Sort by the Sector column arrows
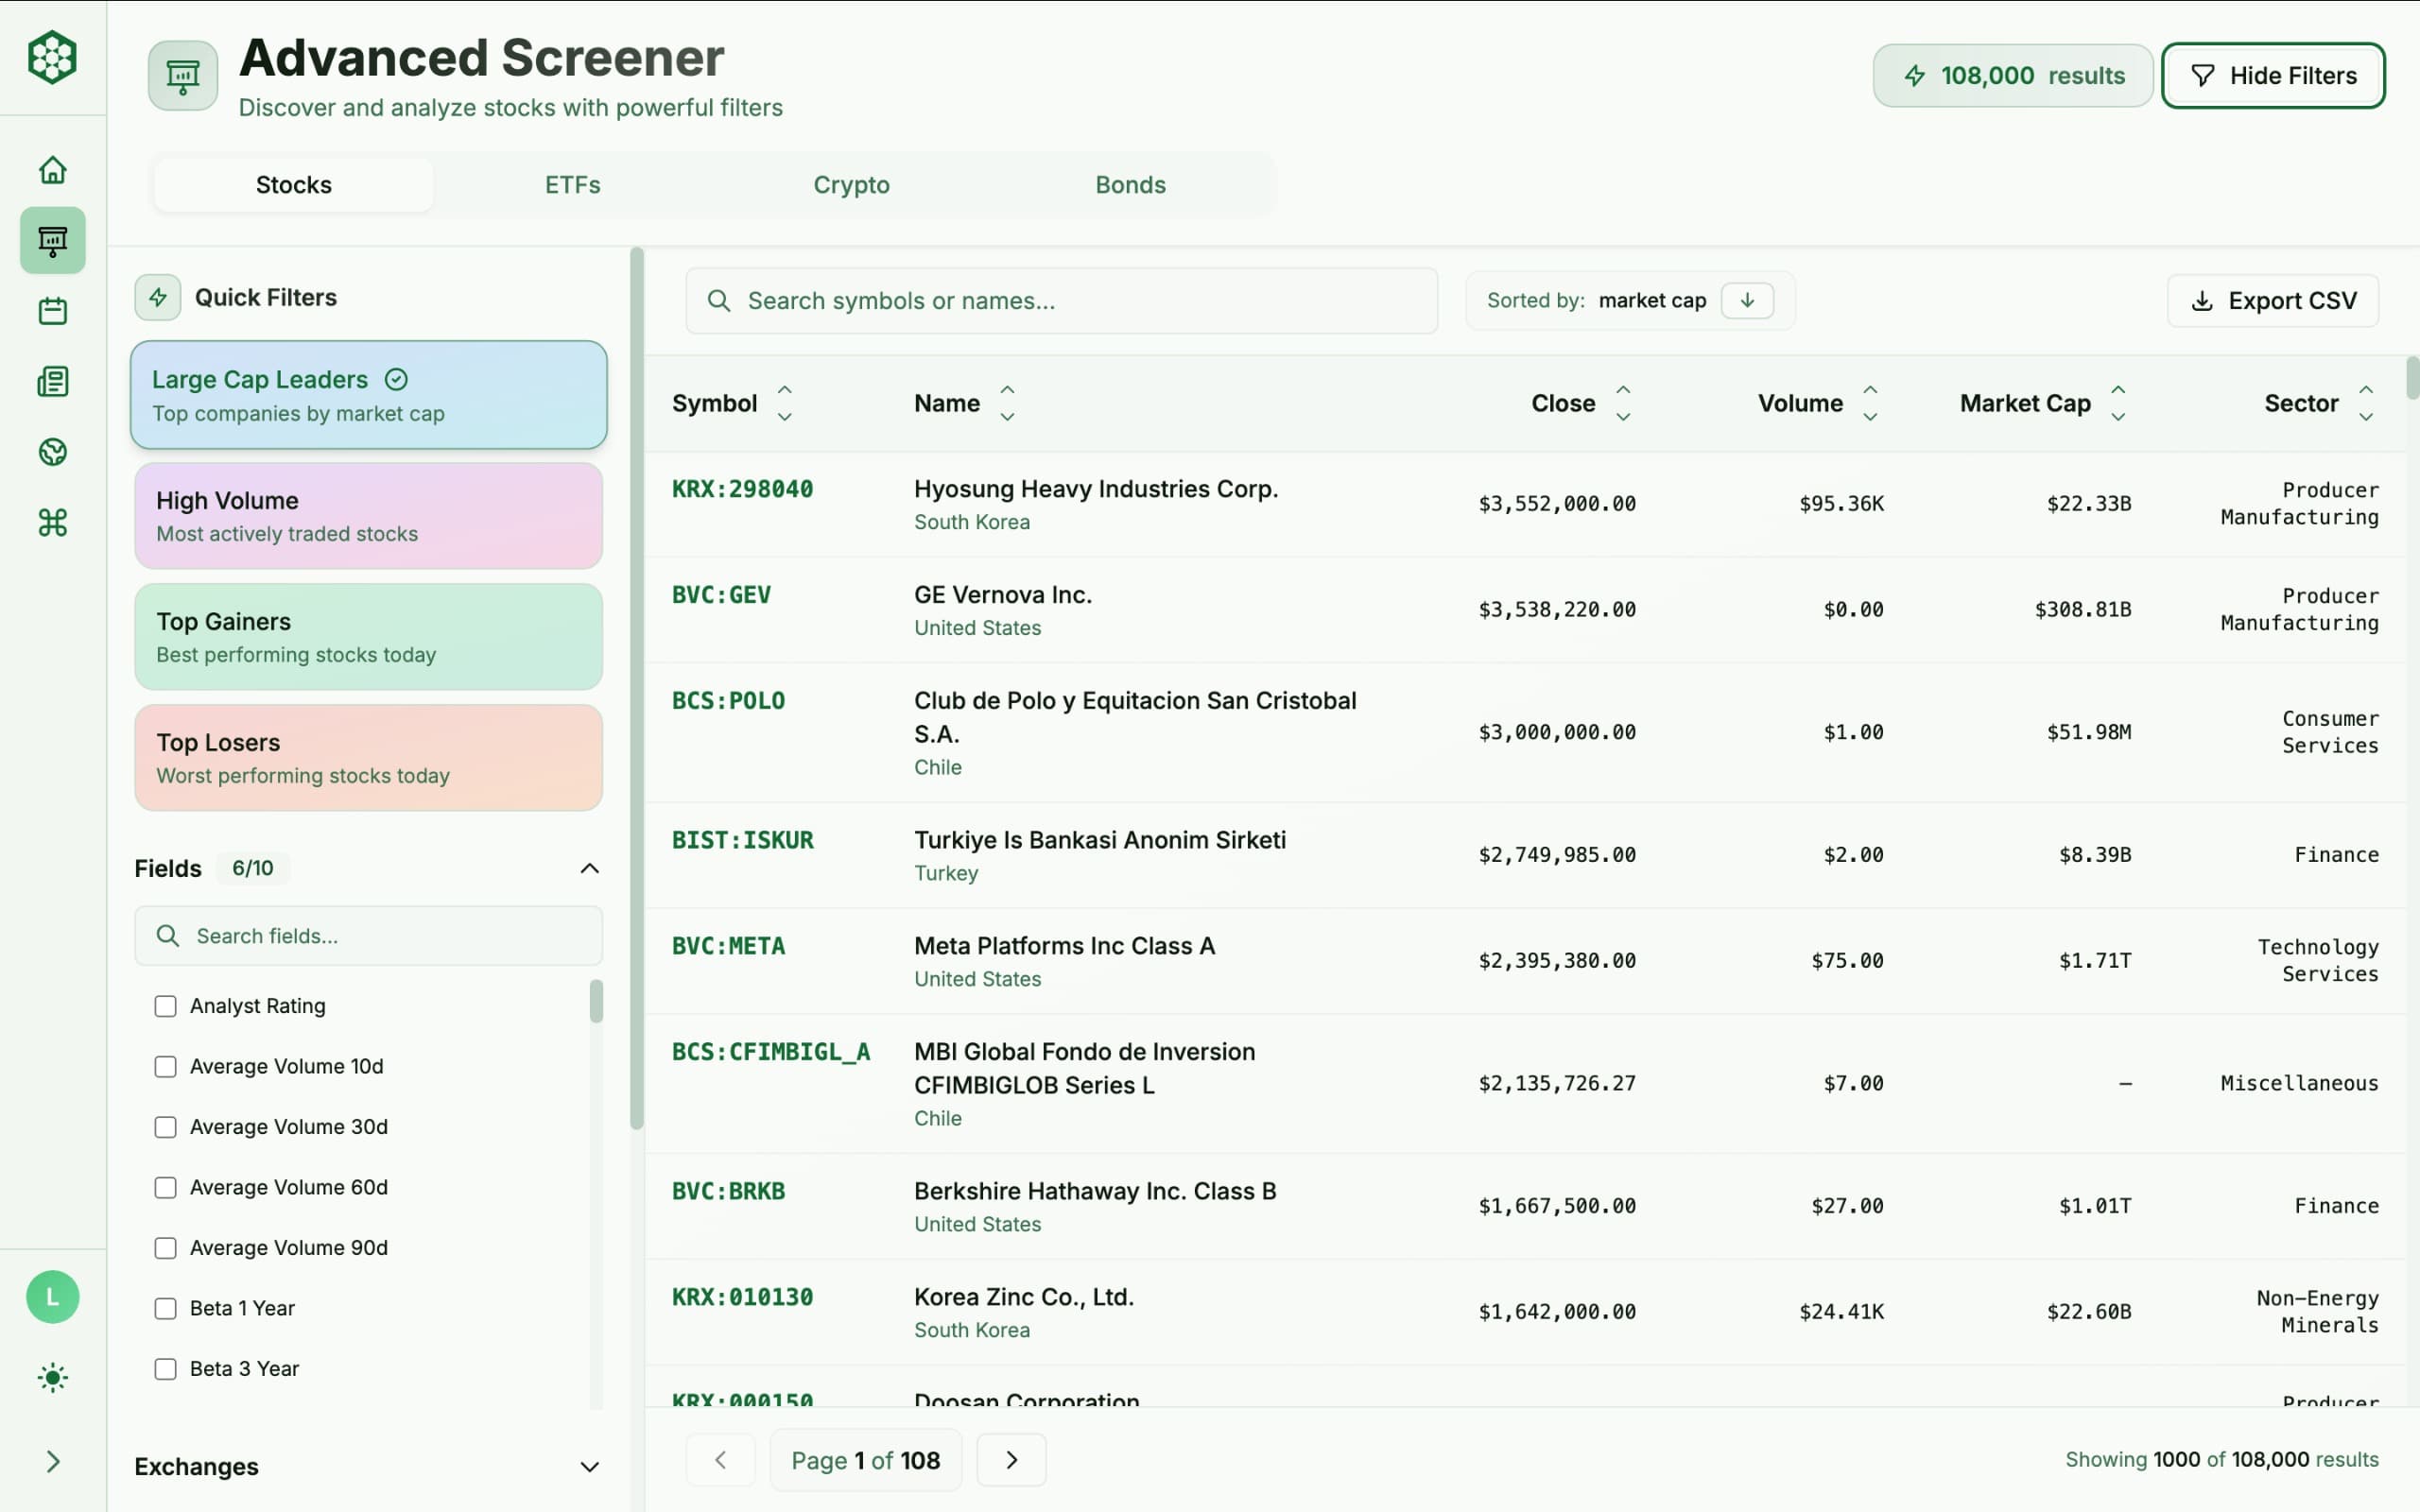The width and height of the screenshot is (2420, 1512). click(2366, 403)
